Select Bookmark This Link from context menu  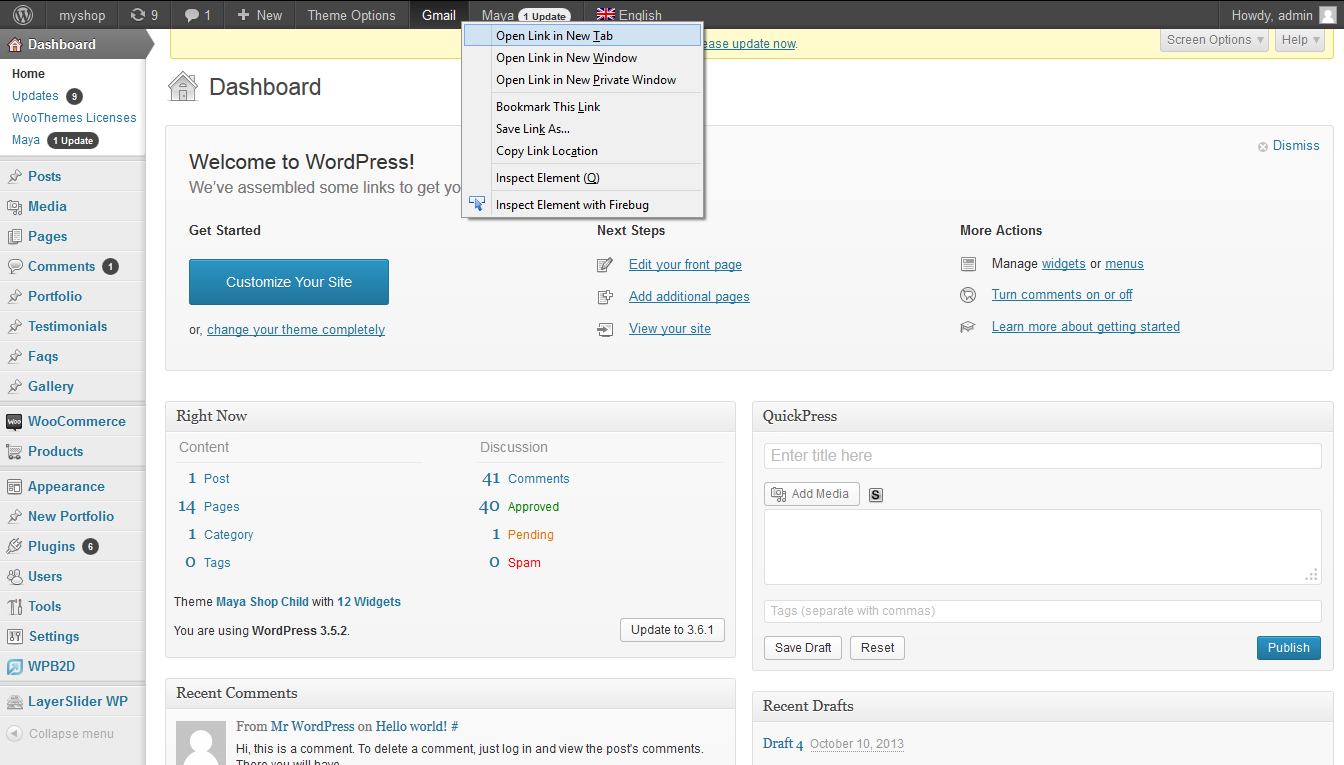[x=582, y=107]
